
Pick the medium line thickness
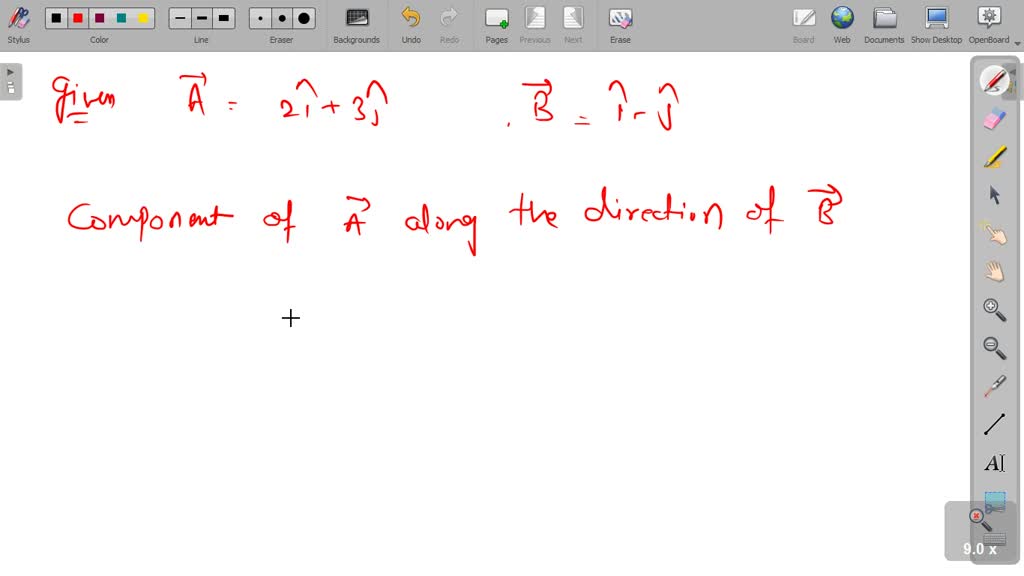[x=200, y=17]
